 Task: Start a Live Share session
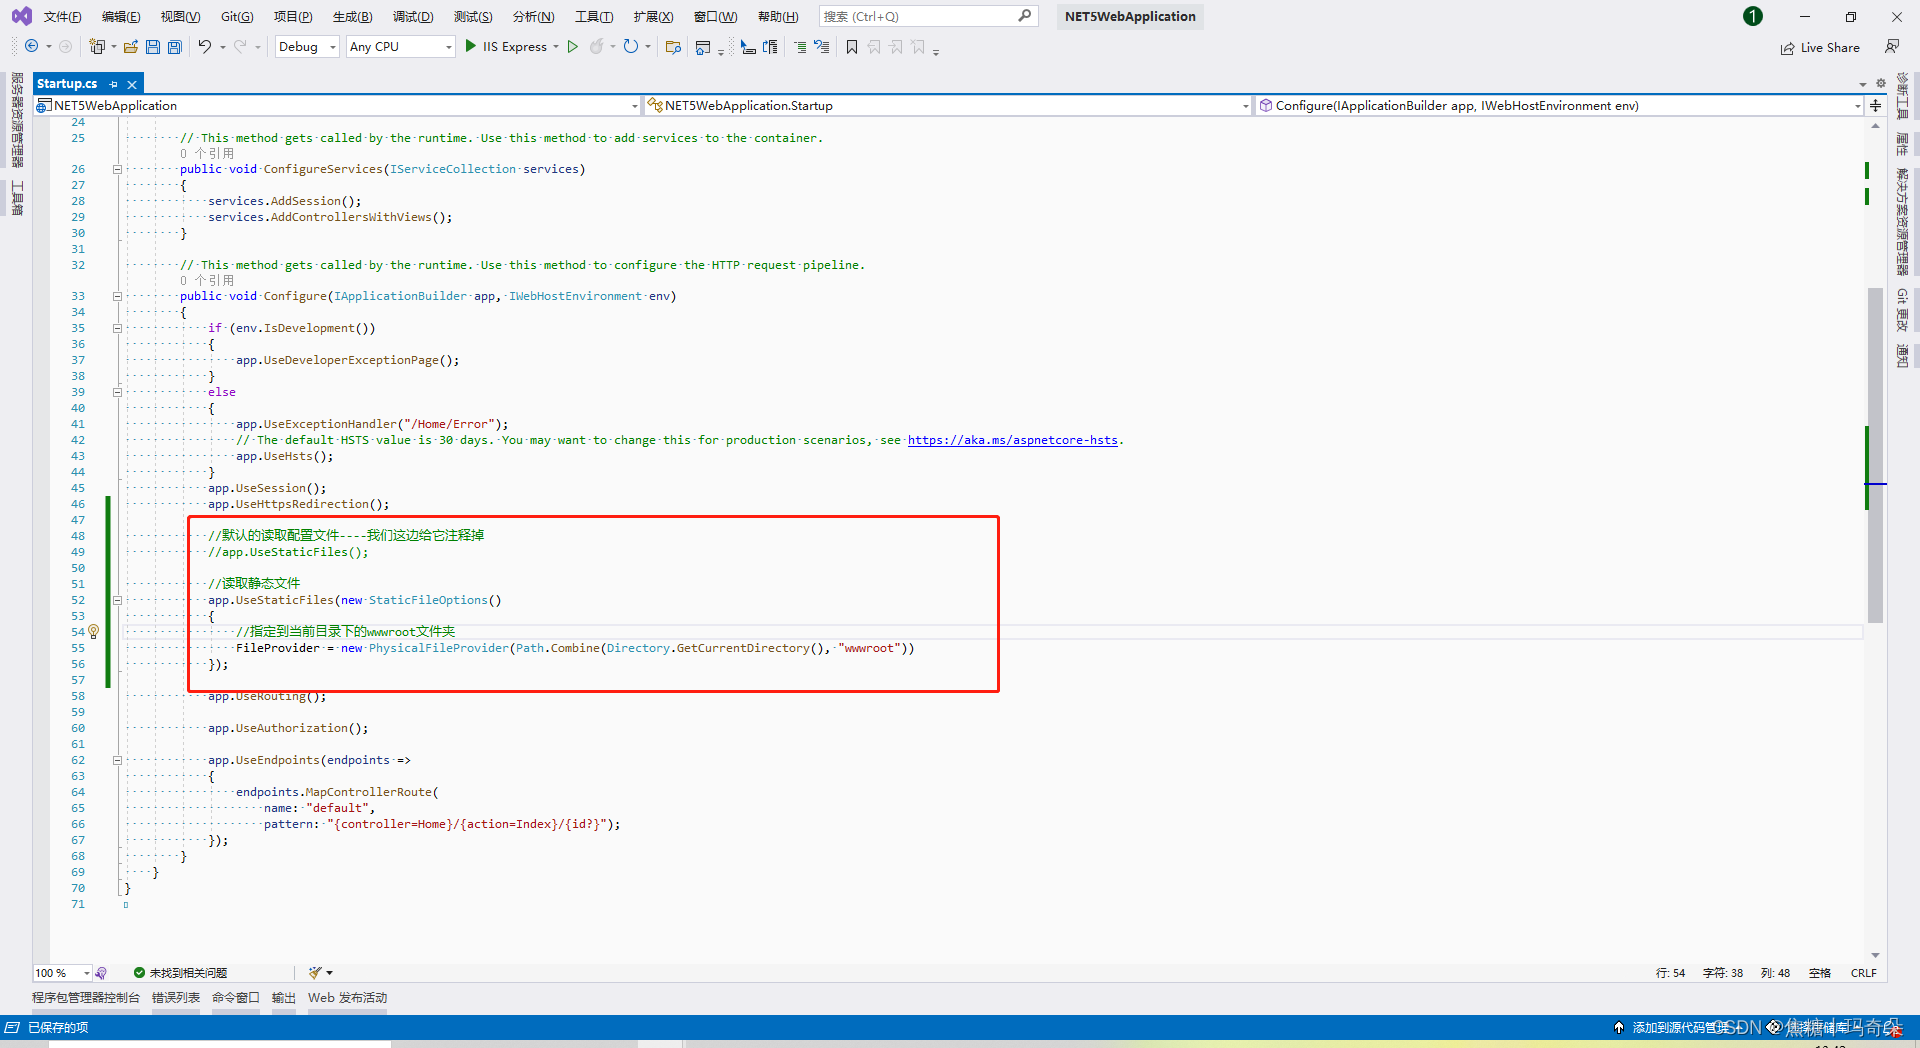point(1820,47)
